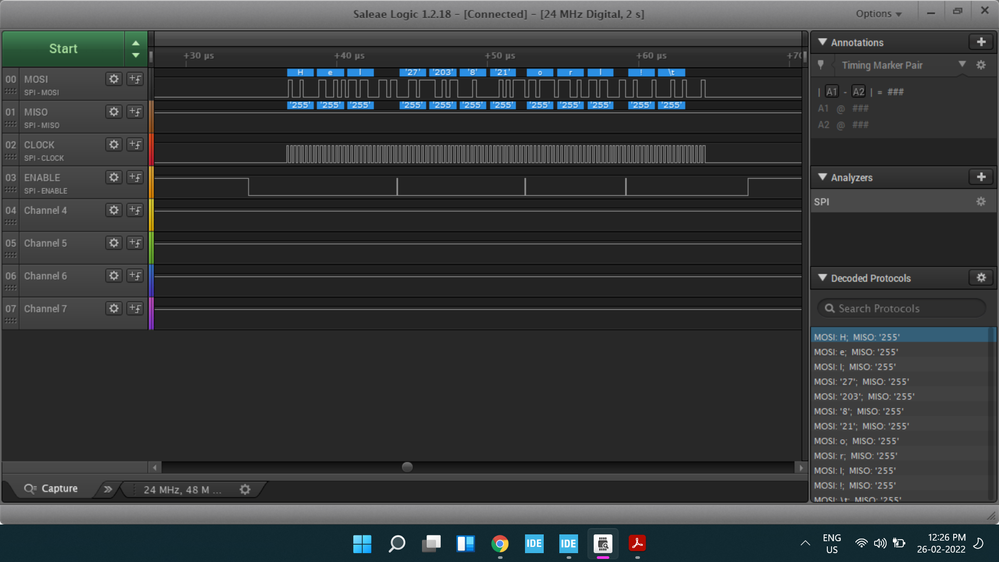Set trigger edge for MOSI channel
999x562 pixels.
135,79
